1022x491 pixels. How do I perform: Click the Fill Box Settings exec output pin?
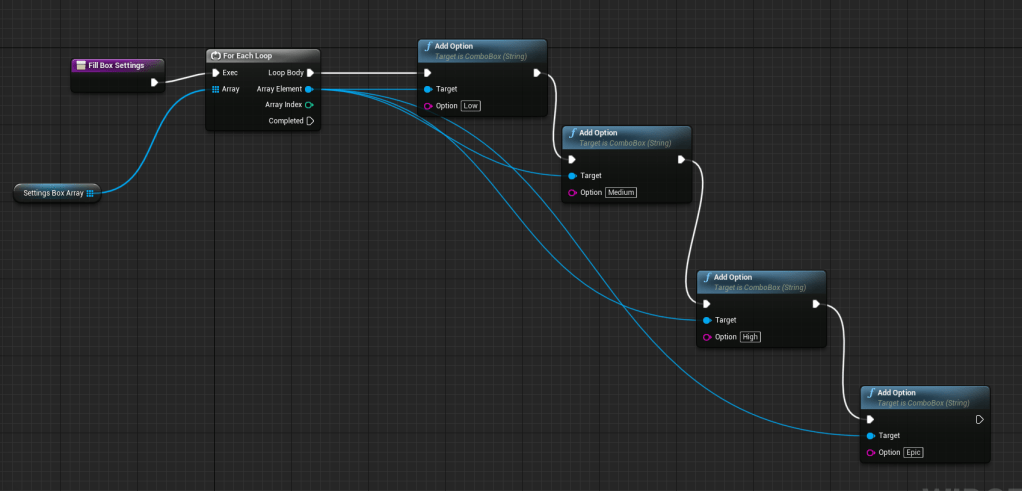[x=154, y=82]
